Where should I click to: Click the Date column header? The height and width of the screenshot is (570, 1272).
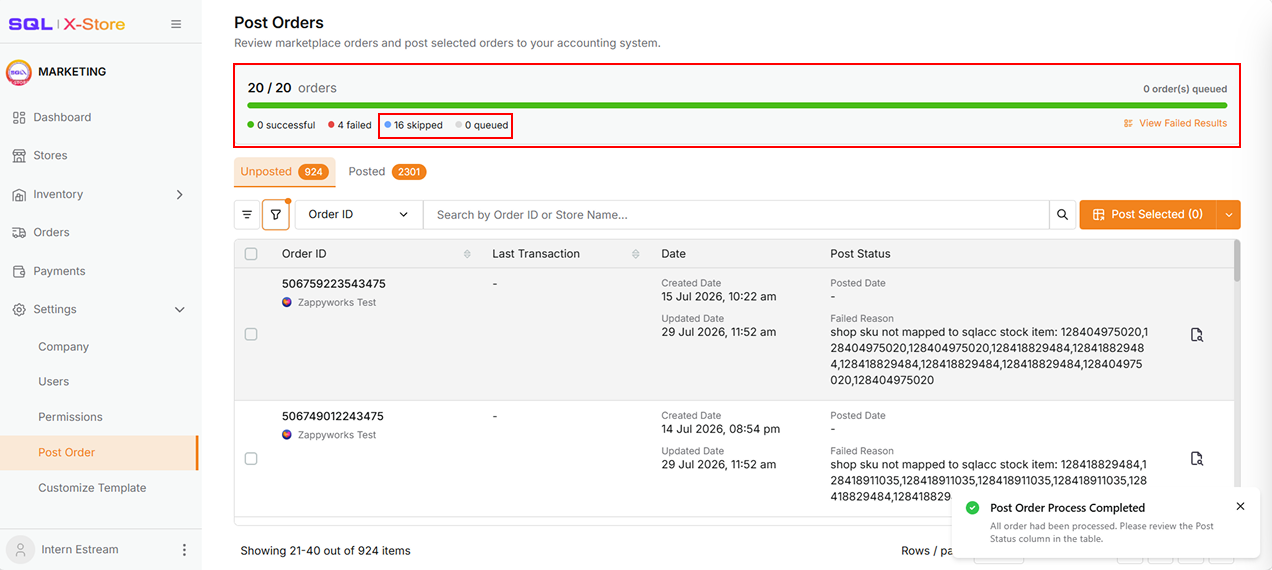point(673,254)
